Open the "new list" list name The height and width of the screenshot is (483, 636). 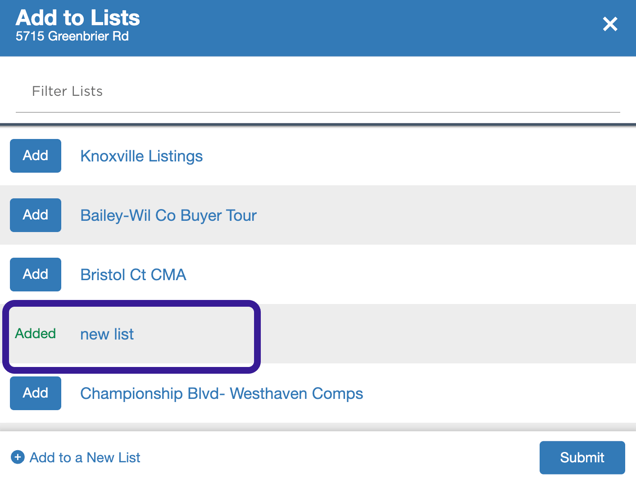tap(107, 334)
